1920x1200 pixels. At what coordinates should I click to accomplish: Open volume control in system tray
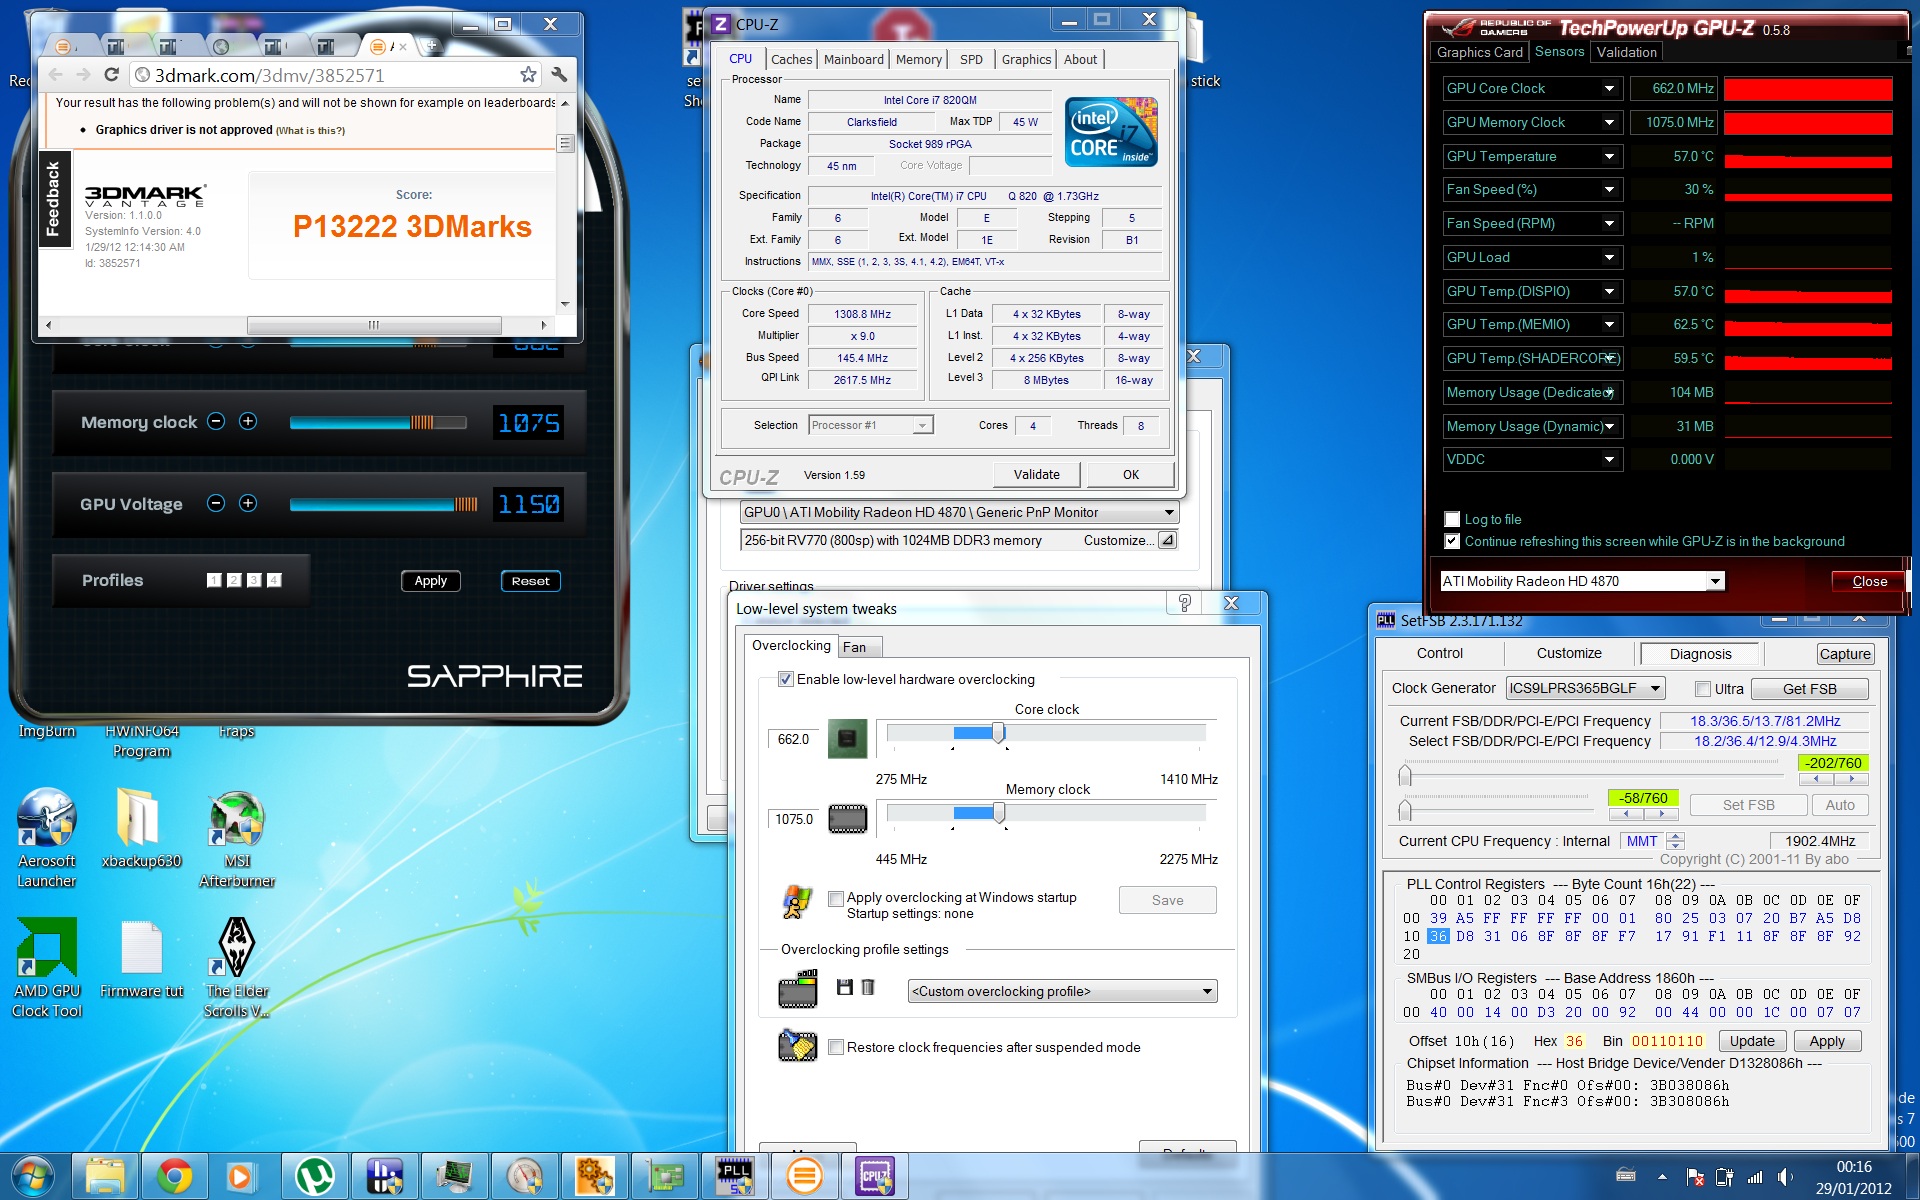pyautogui.click(x=1785, y=1177)
